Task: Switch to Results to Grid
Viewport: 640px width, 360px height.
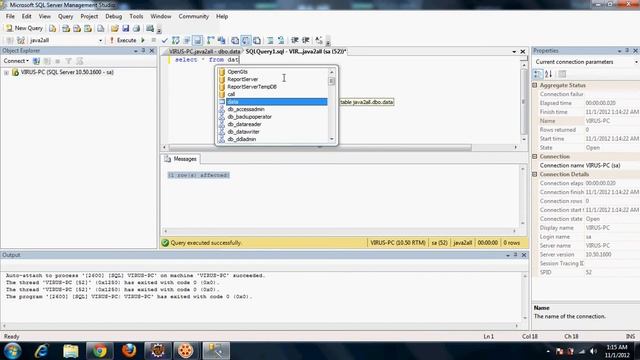Action: [246, 40]
